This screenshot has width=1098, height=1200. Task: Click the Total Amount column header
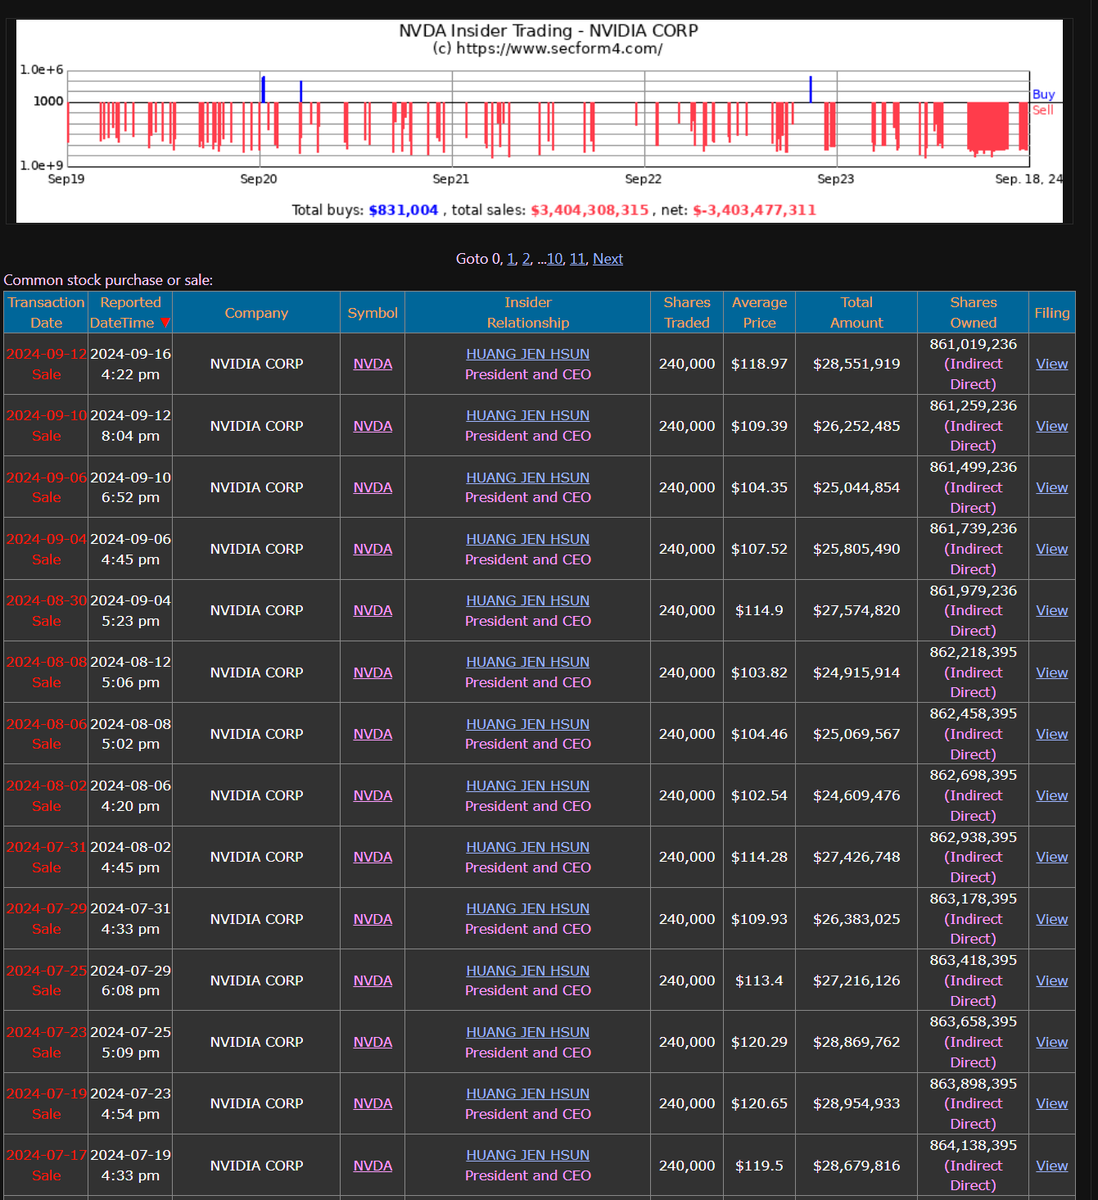(856, 313)
